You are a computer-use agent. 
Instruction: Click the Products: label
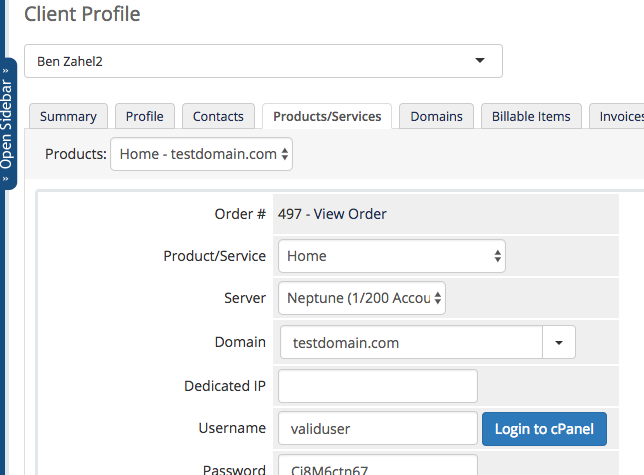[76, 154]
